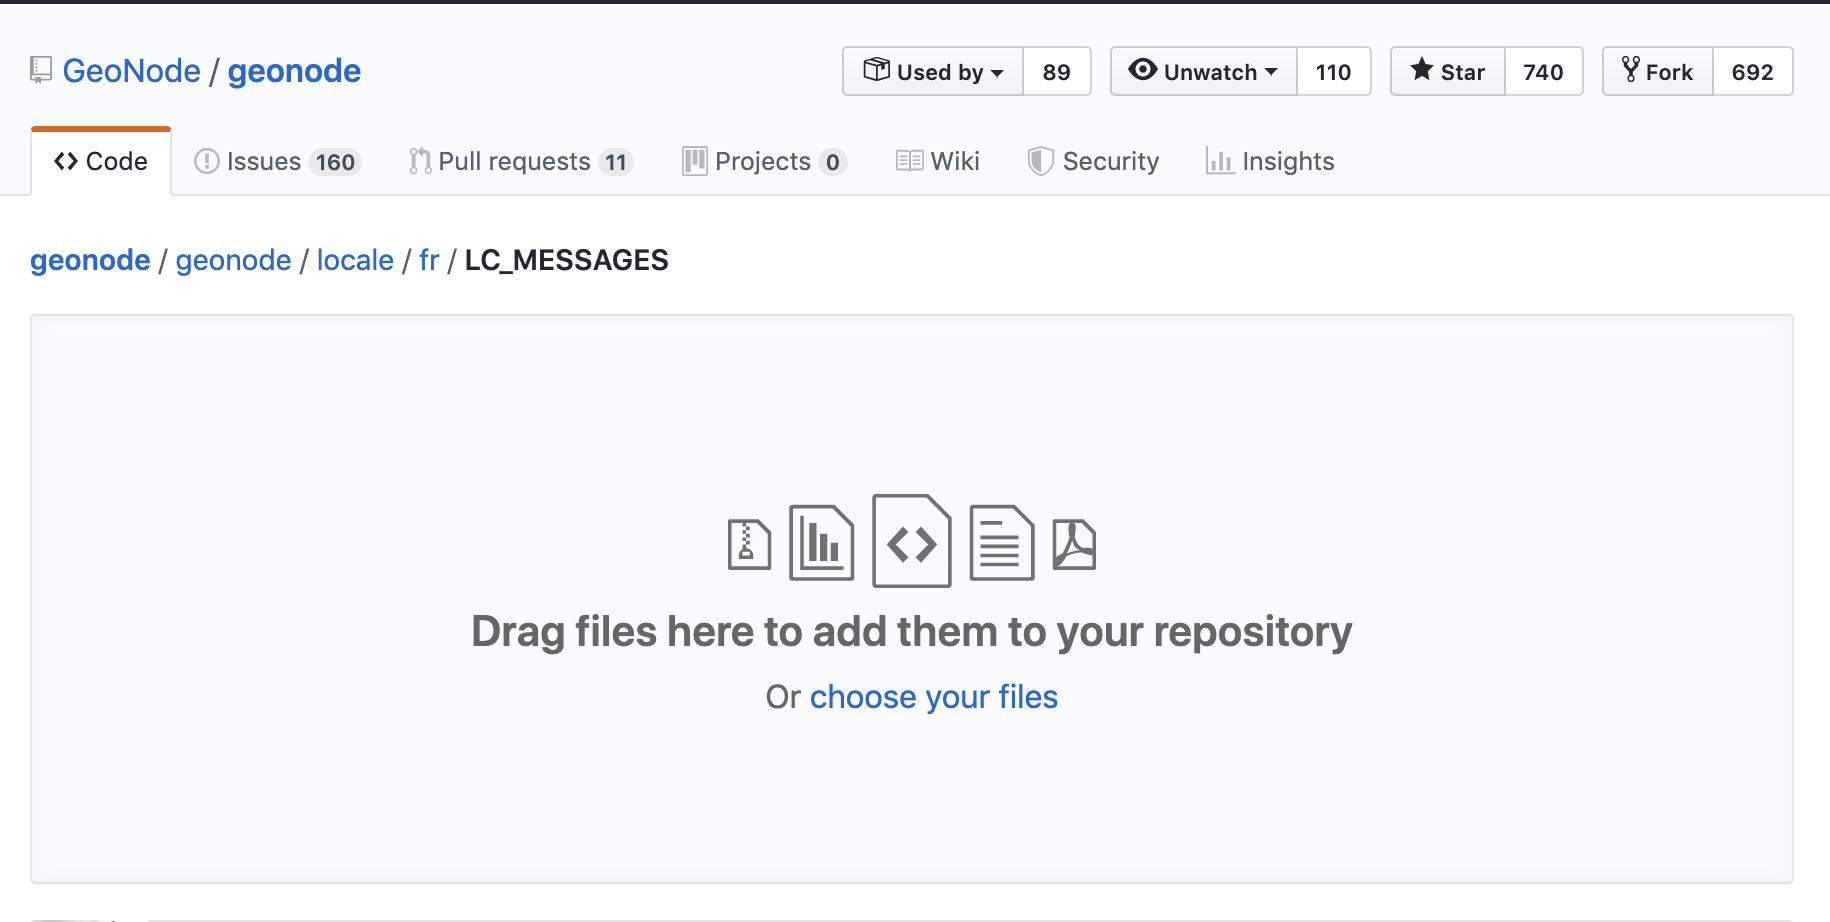Click the Insights graph icon
The image size is (1830, 922).
pyautogui.click(x=1219, y=161)
